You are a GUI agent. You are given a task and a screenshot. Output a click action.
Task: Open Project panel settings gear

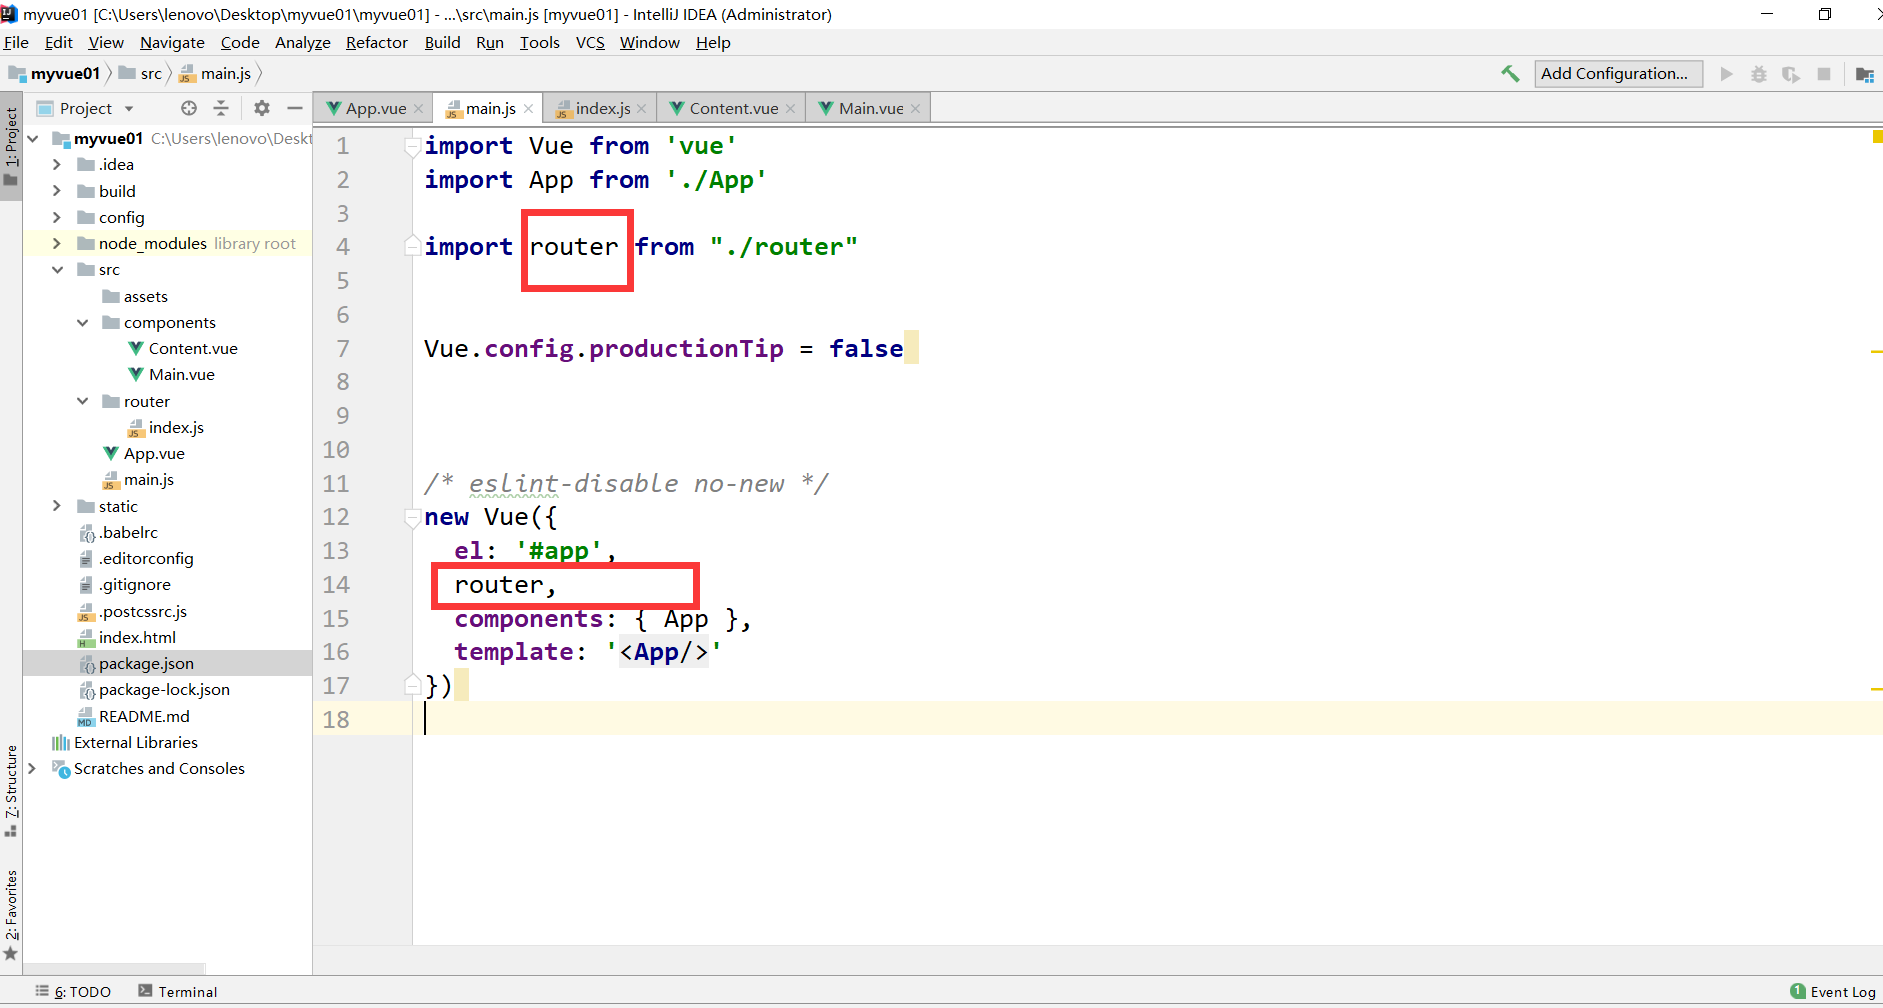[x=262, y=108]
